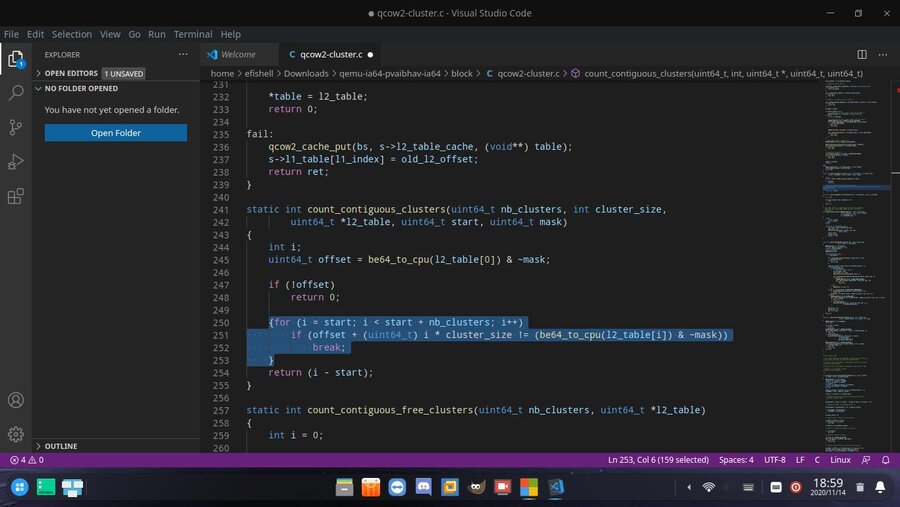Open the Search view in activity bar
900x507 pixels.
pyautogui.click(x=16, y=92)
